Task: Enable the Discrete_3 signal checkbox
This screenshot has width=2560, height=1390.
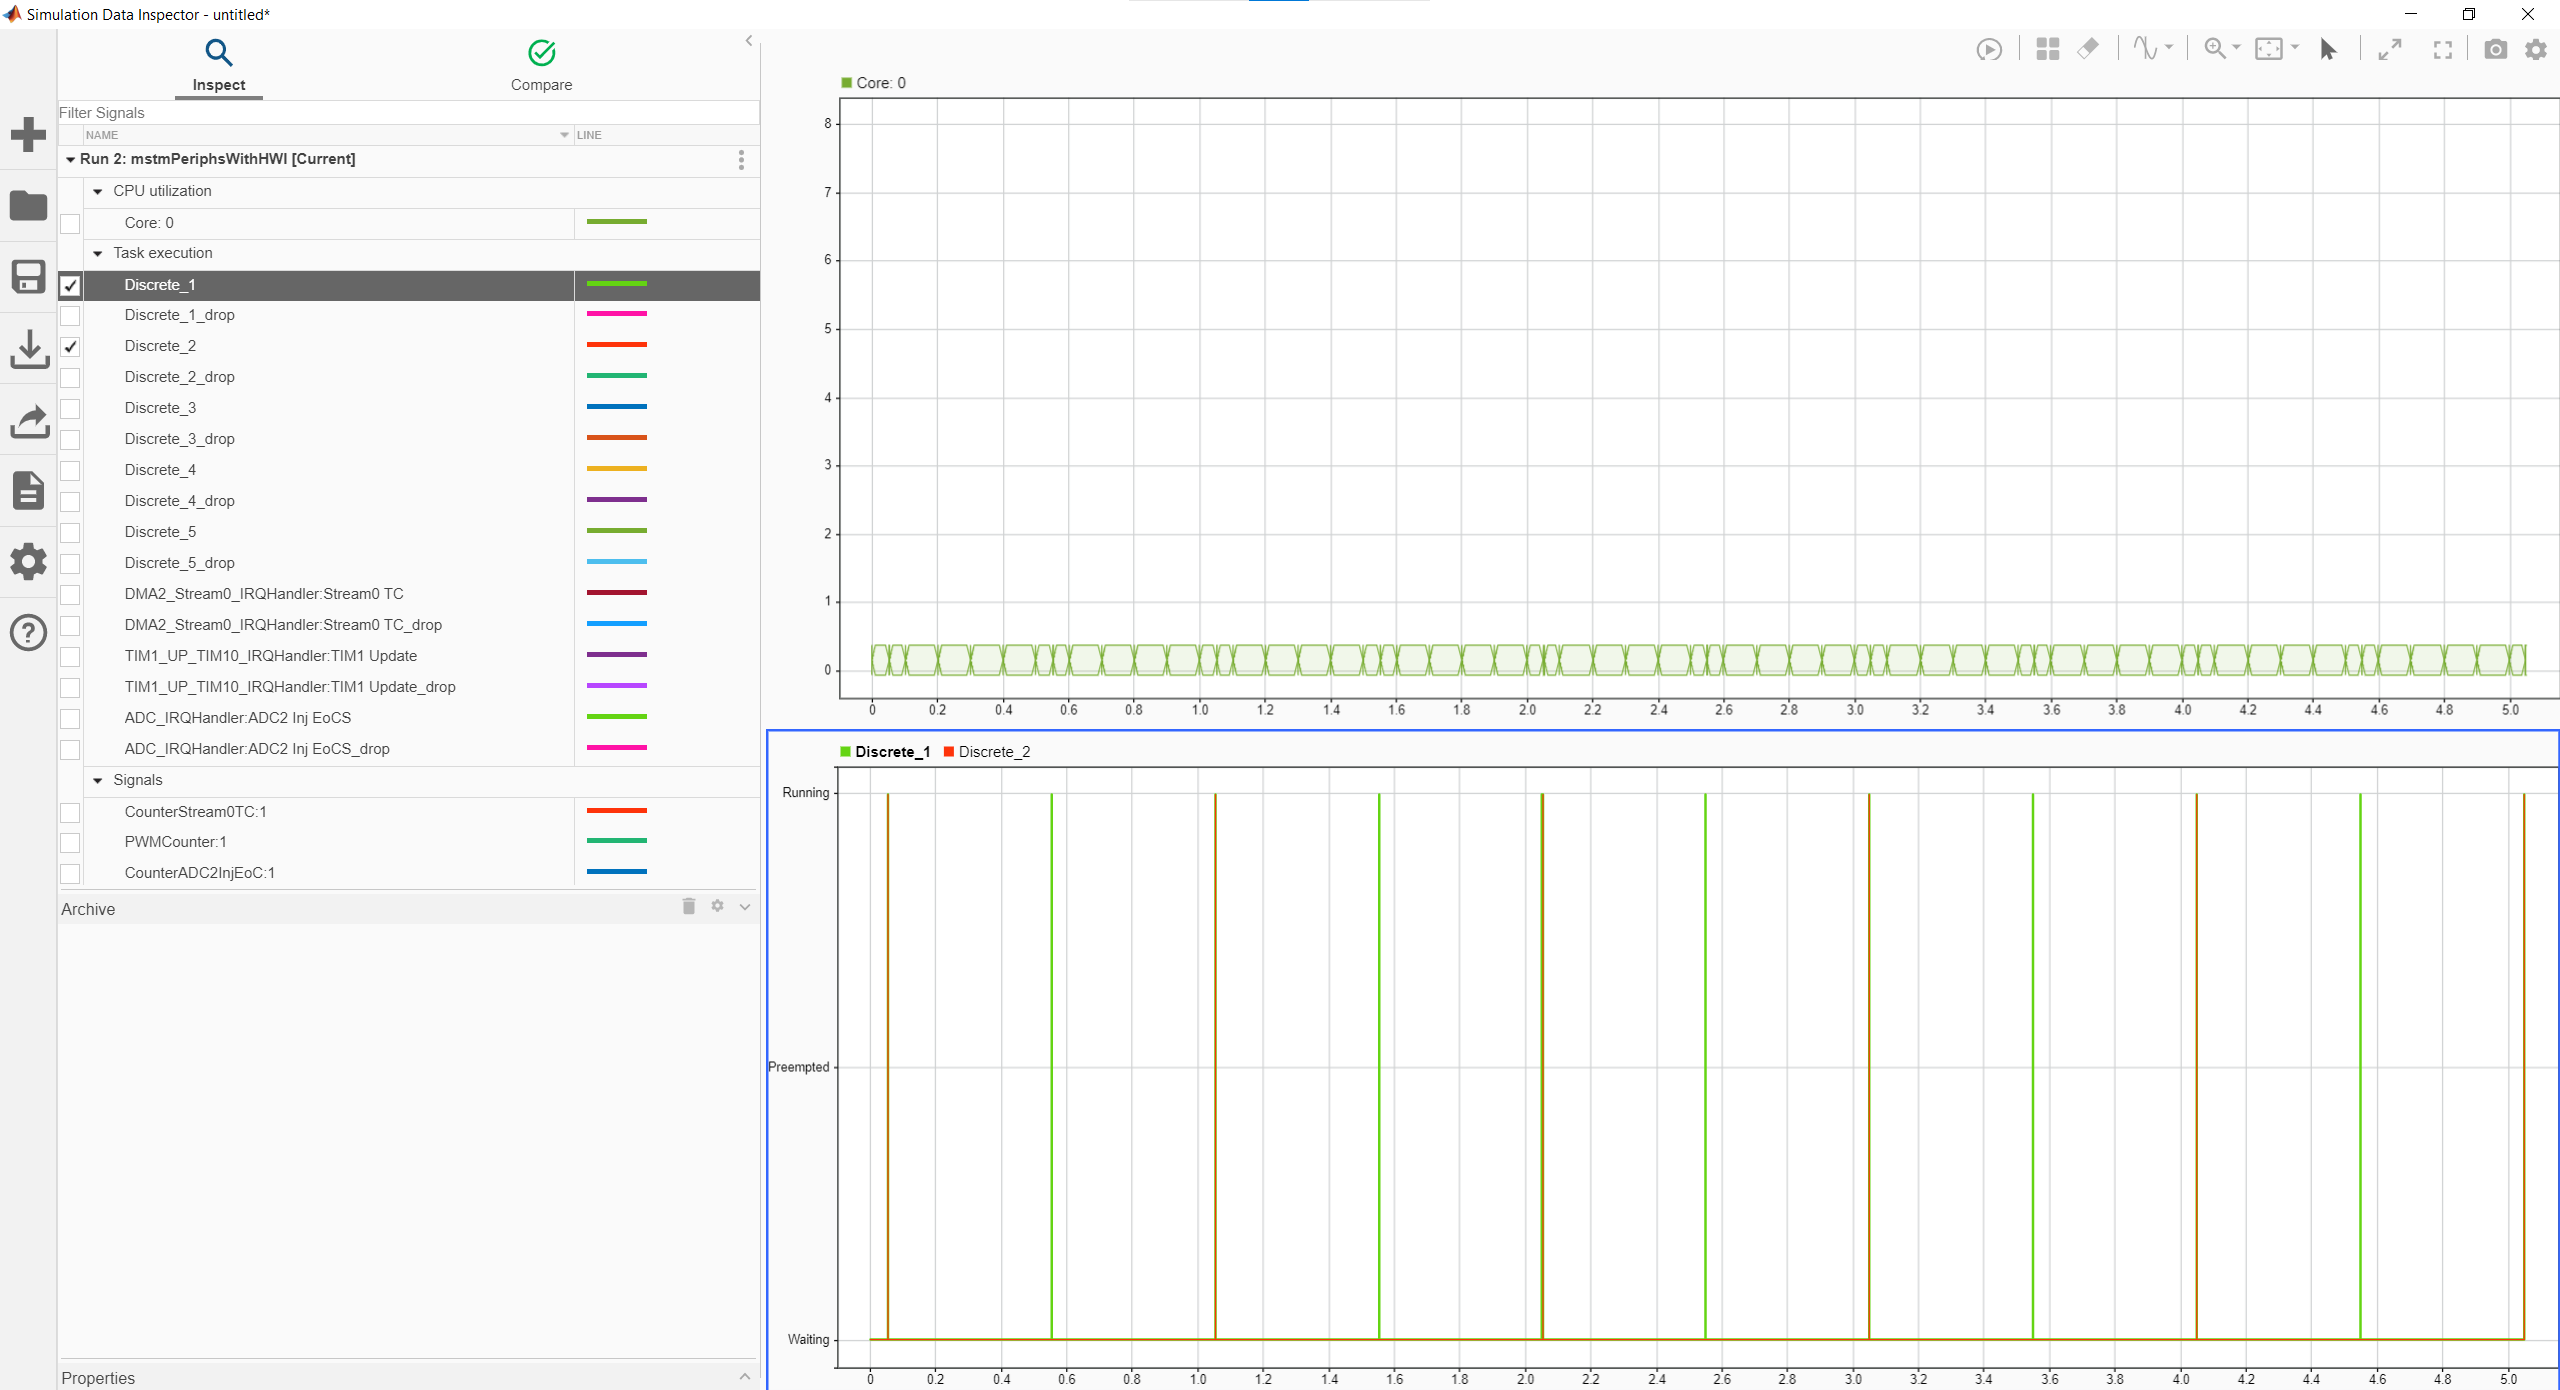Action: tap(70, 408)
